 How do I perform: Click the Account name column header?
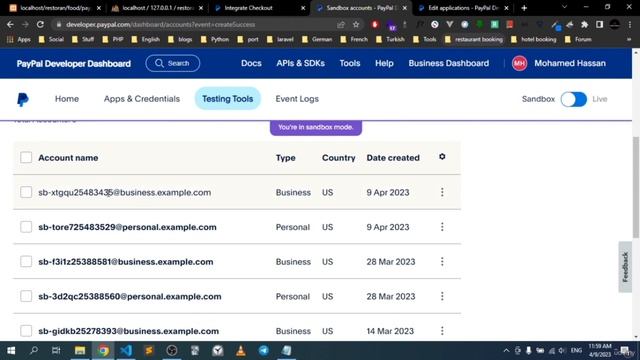coord(68,158)
